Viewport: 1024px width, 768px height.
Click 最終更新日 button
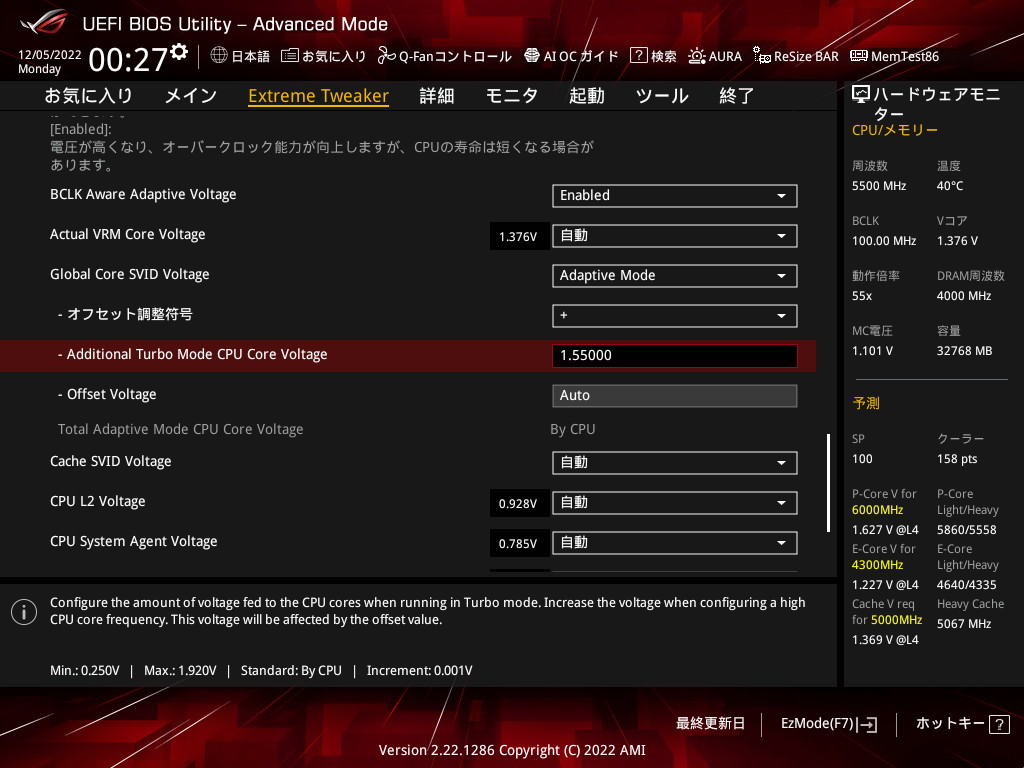pyautogui.click(x=710, y=724)
